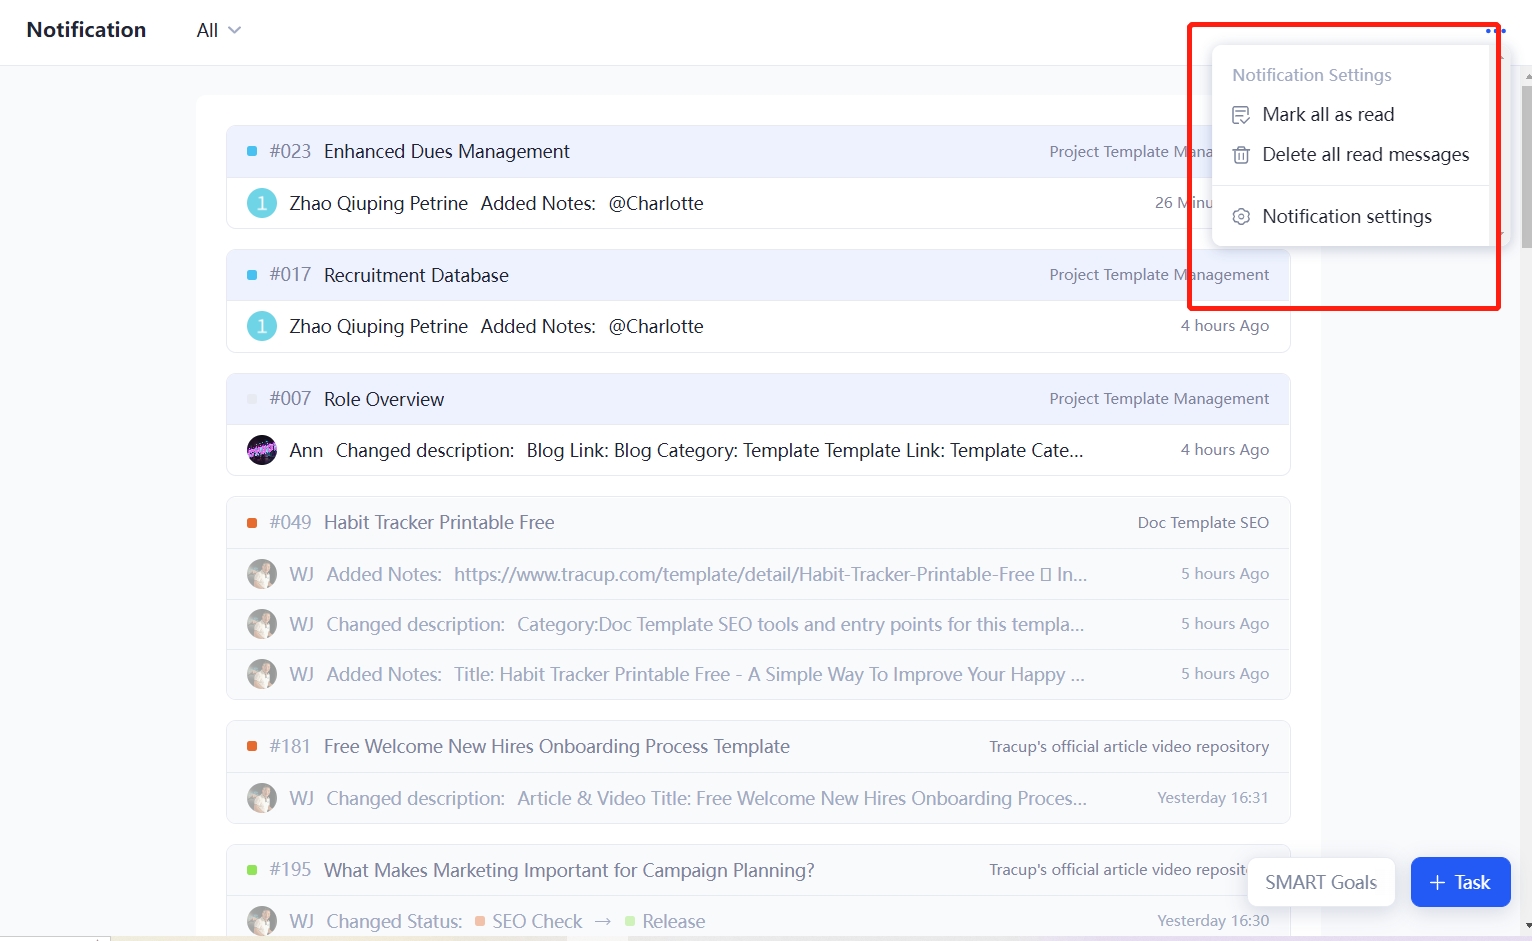Click the gear icon beside Notification settings
The width and height of the screenshot is (1532, 941).
click(1241, 216)
